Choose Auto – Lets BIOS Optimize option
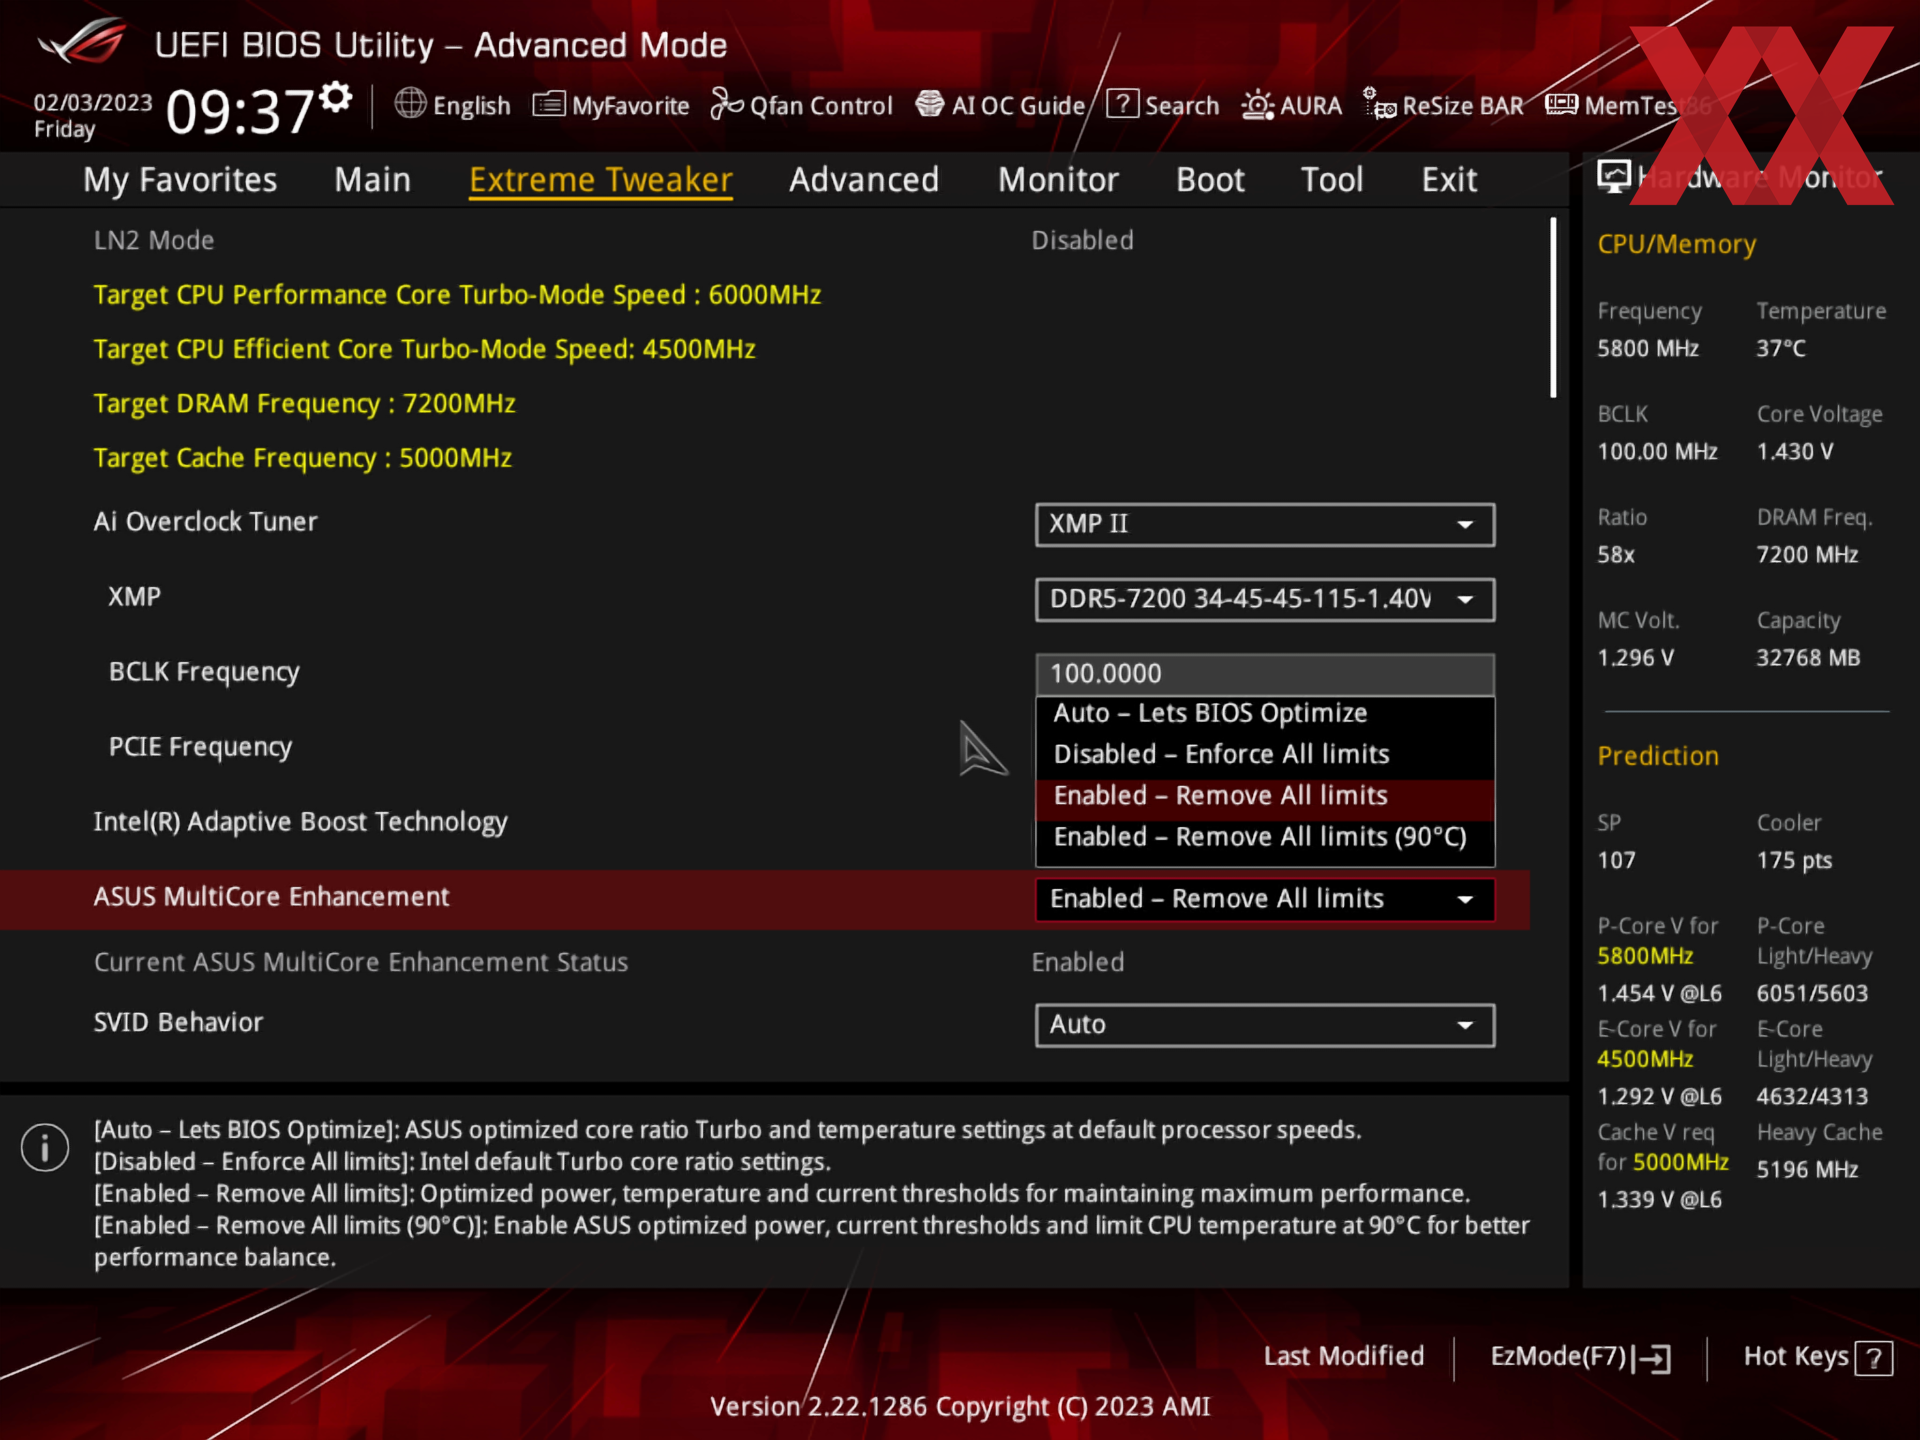 point(1265,713)
